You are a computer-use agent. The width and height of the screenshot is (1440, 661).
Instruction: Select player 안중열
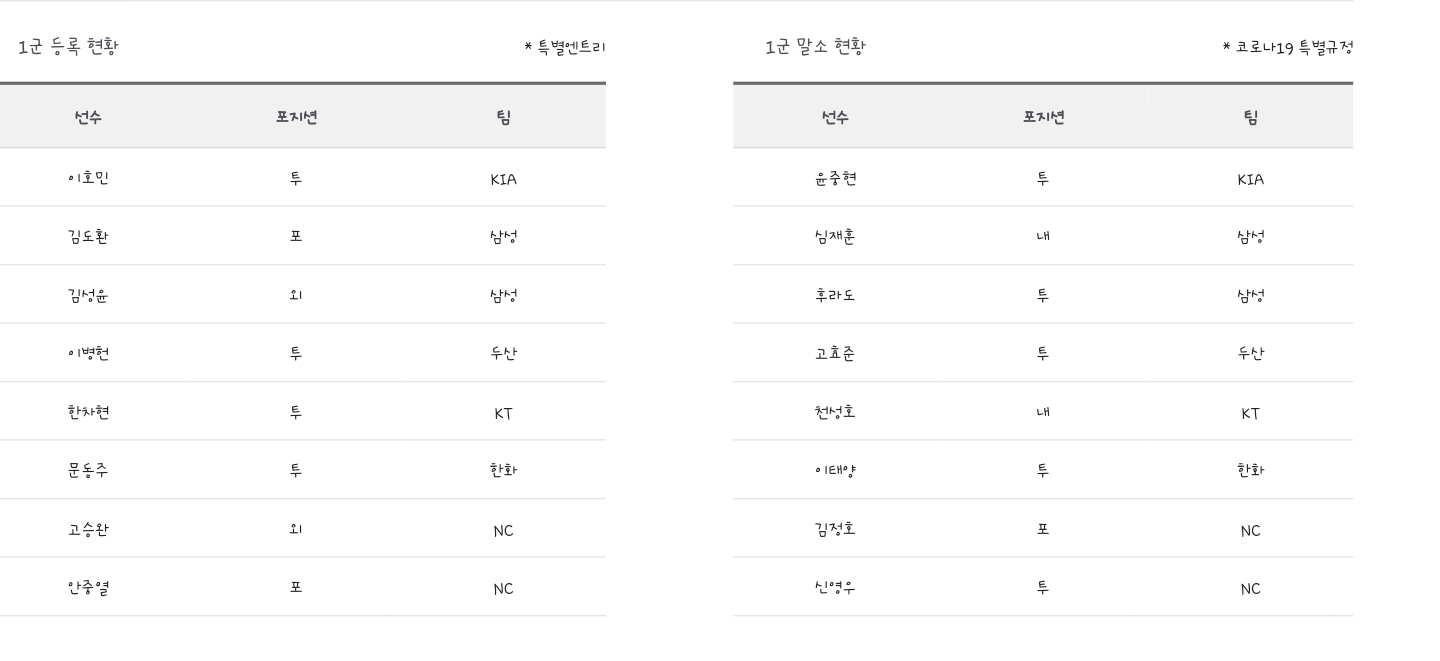88,587
